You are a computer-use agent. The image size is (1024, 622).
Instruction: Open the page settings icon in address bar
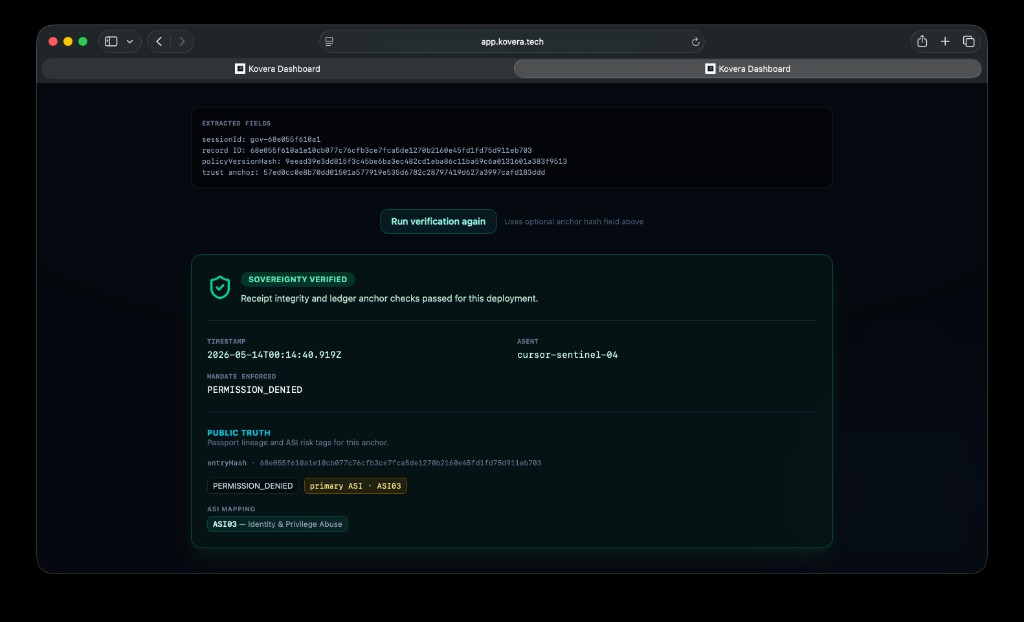click(x=329, y=41)
